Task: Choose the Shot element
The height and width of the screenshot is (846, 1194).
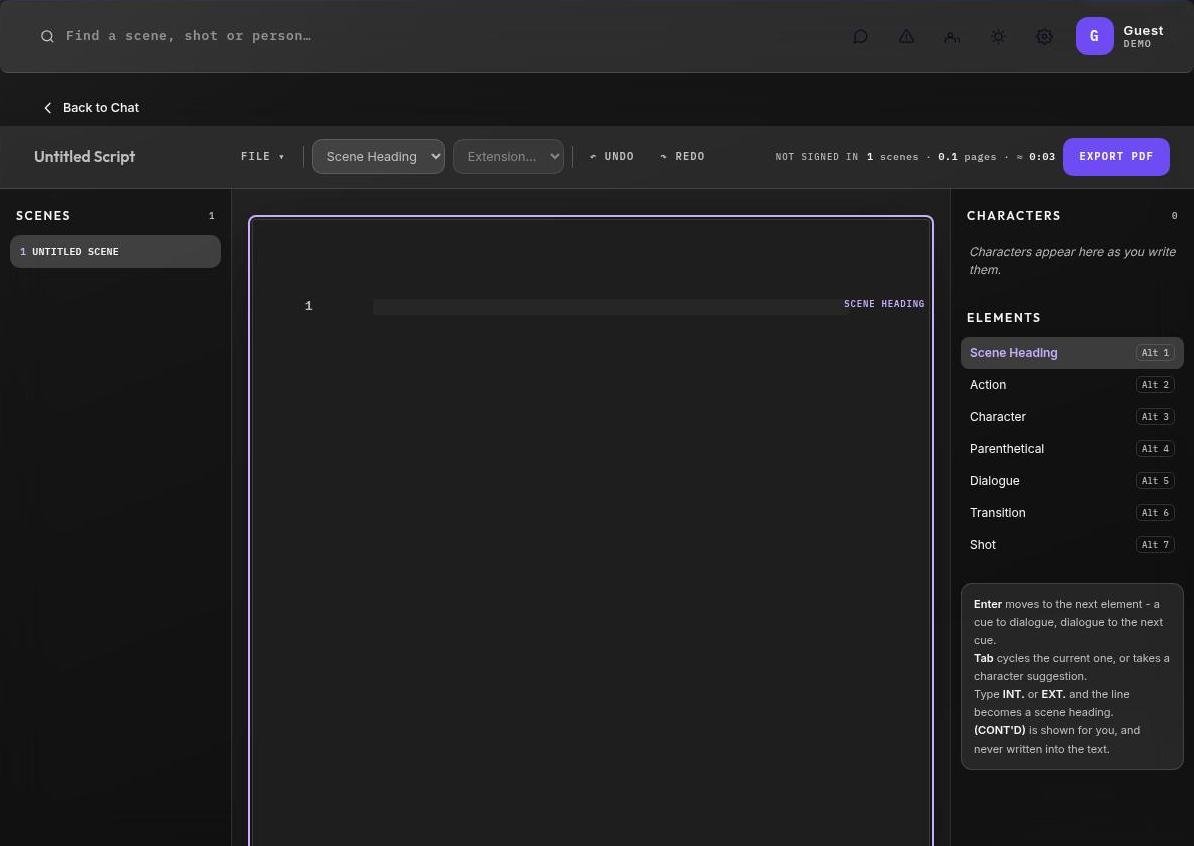Action: pos(1072,545)
